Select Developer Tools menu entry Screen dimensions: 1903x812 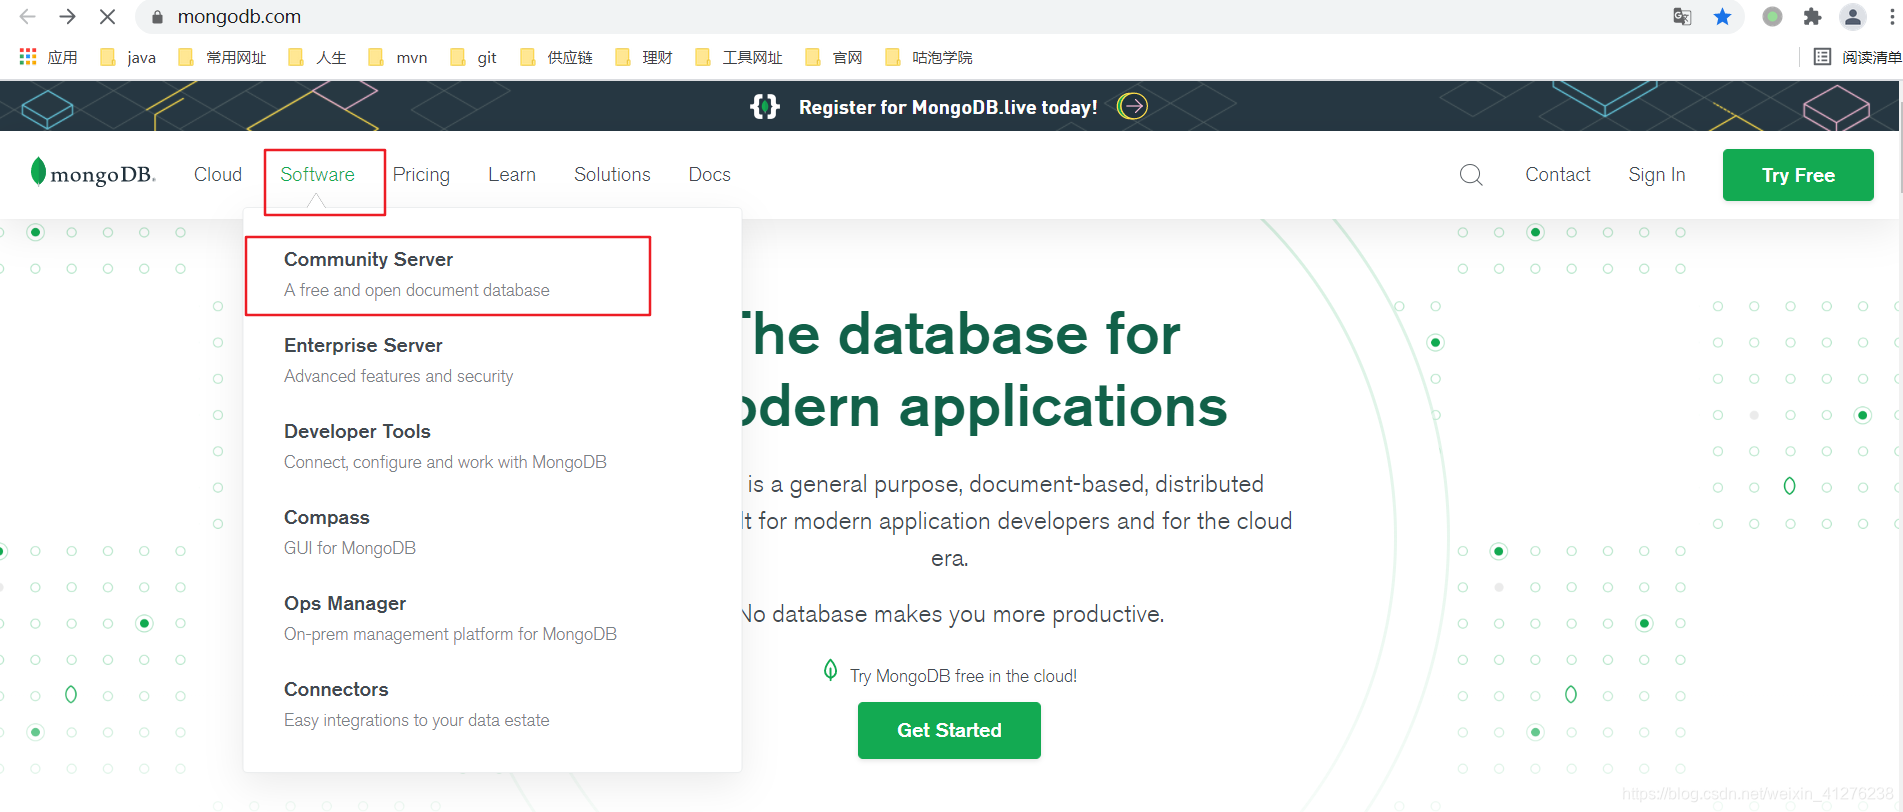(x=445, y=446)
